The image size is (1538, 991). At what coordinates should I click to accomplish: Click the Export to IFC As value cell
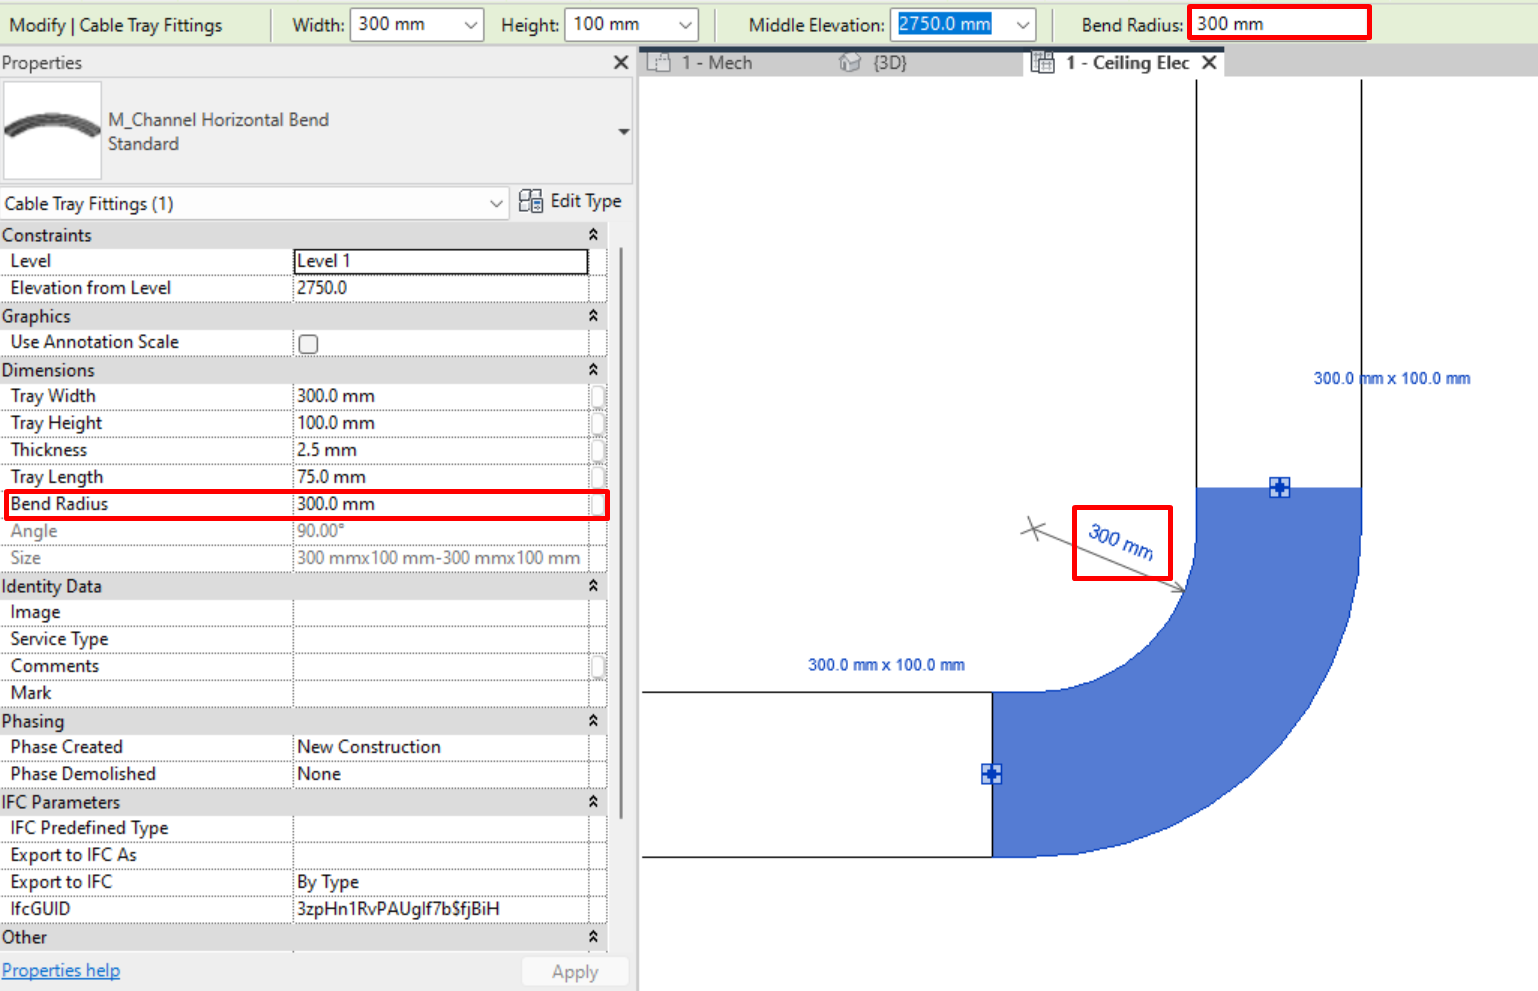tap(441, 855)
